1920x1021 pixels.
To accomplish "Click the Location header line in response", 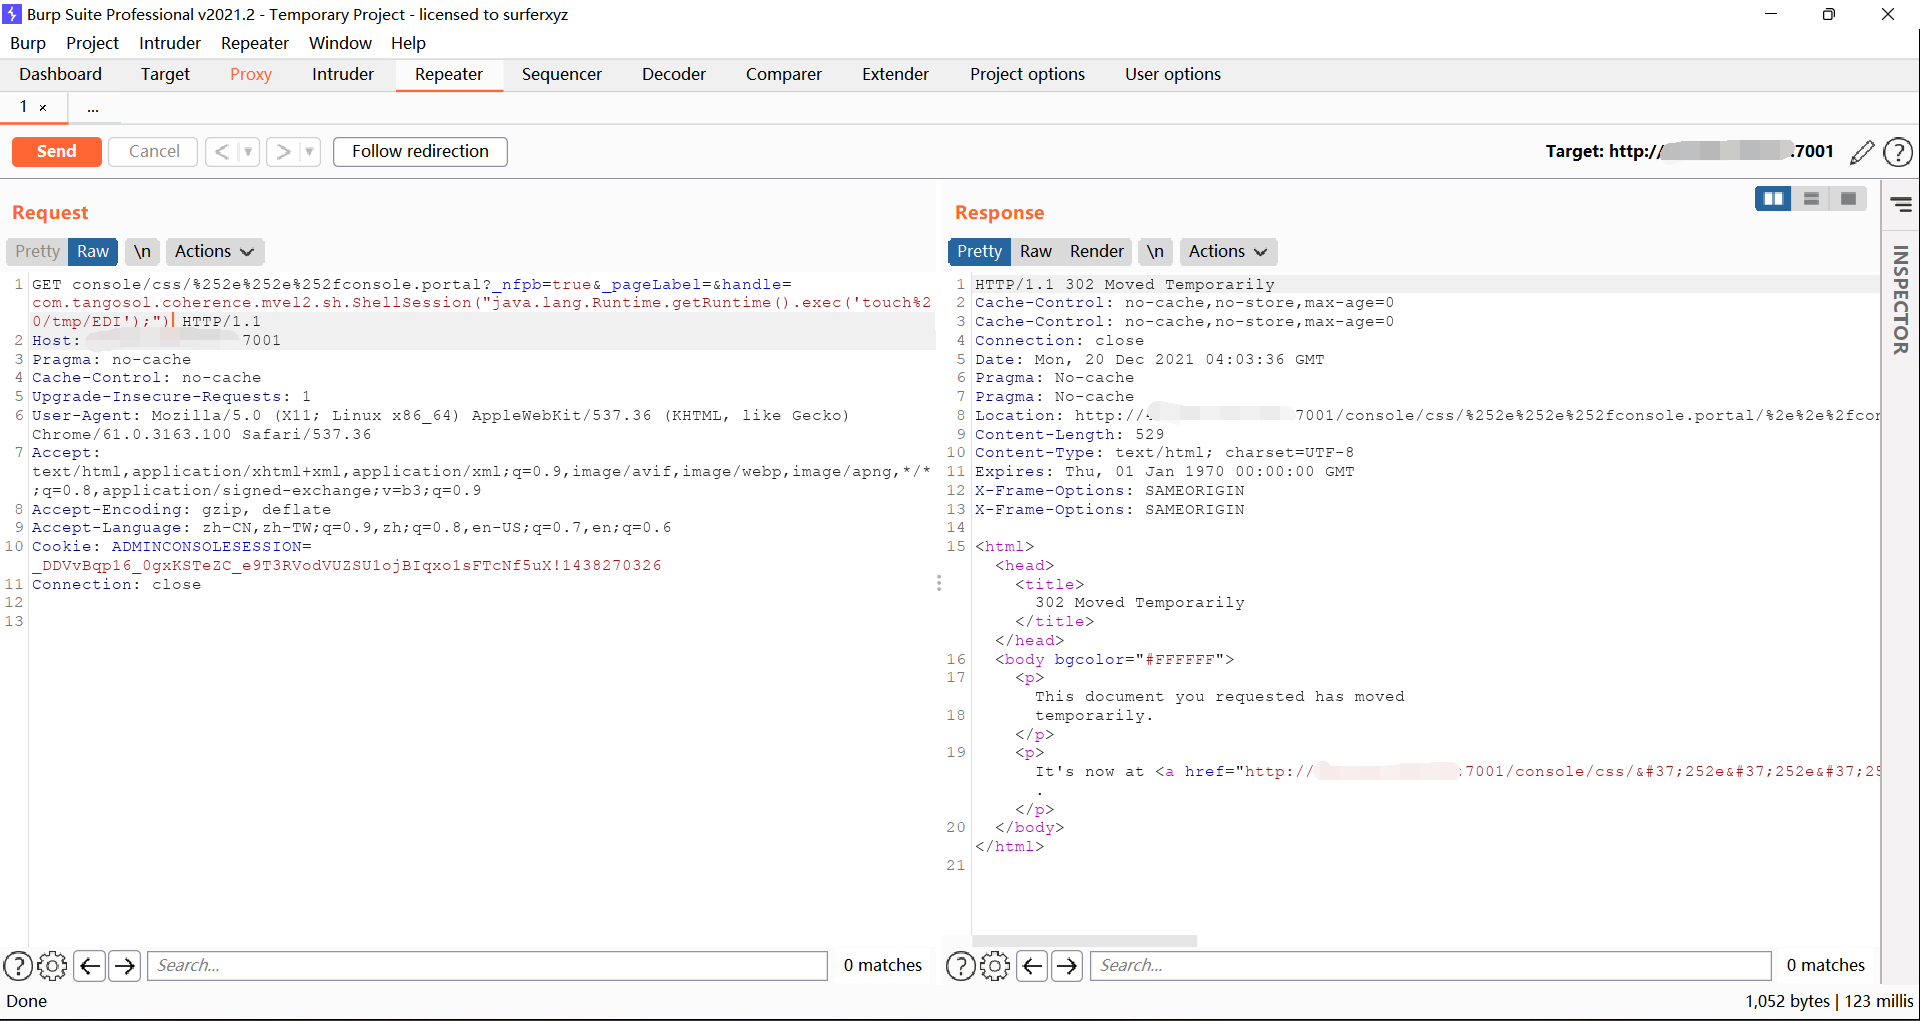I will (x=1427, y=416).
